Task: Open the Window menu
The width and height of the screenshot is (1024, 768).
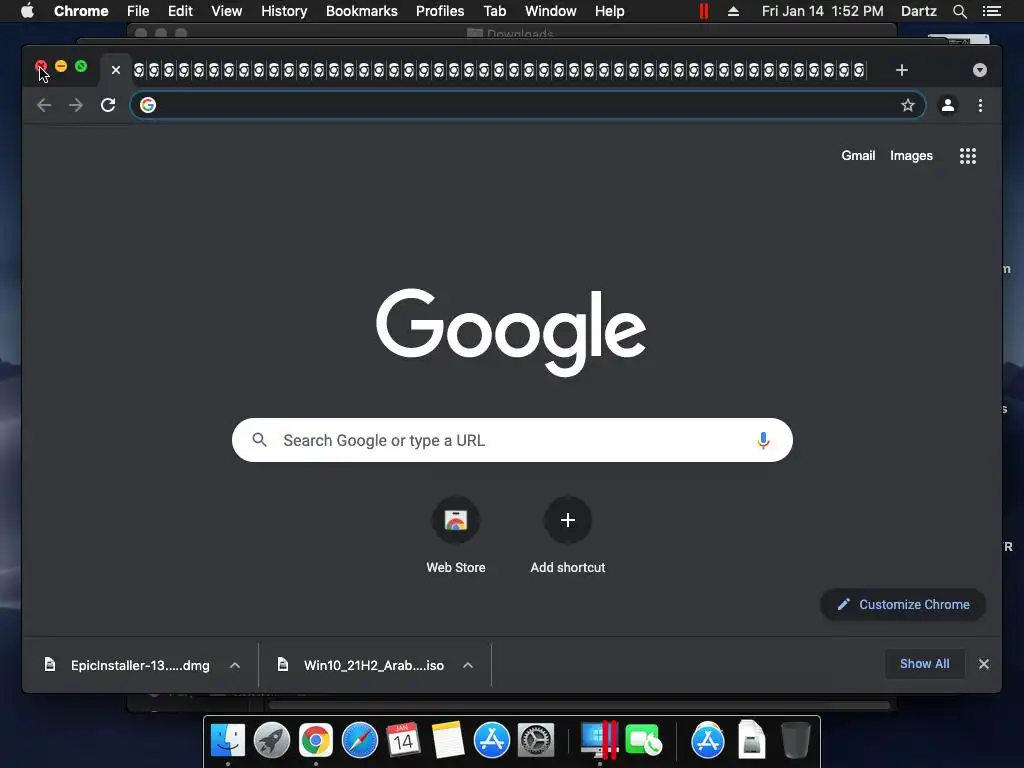Action: pos(551,11)
